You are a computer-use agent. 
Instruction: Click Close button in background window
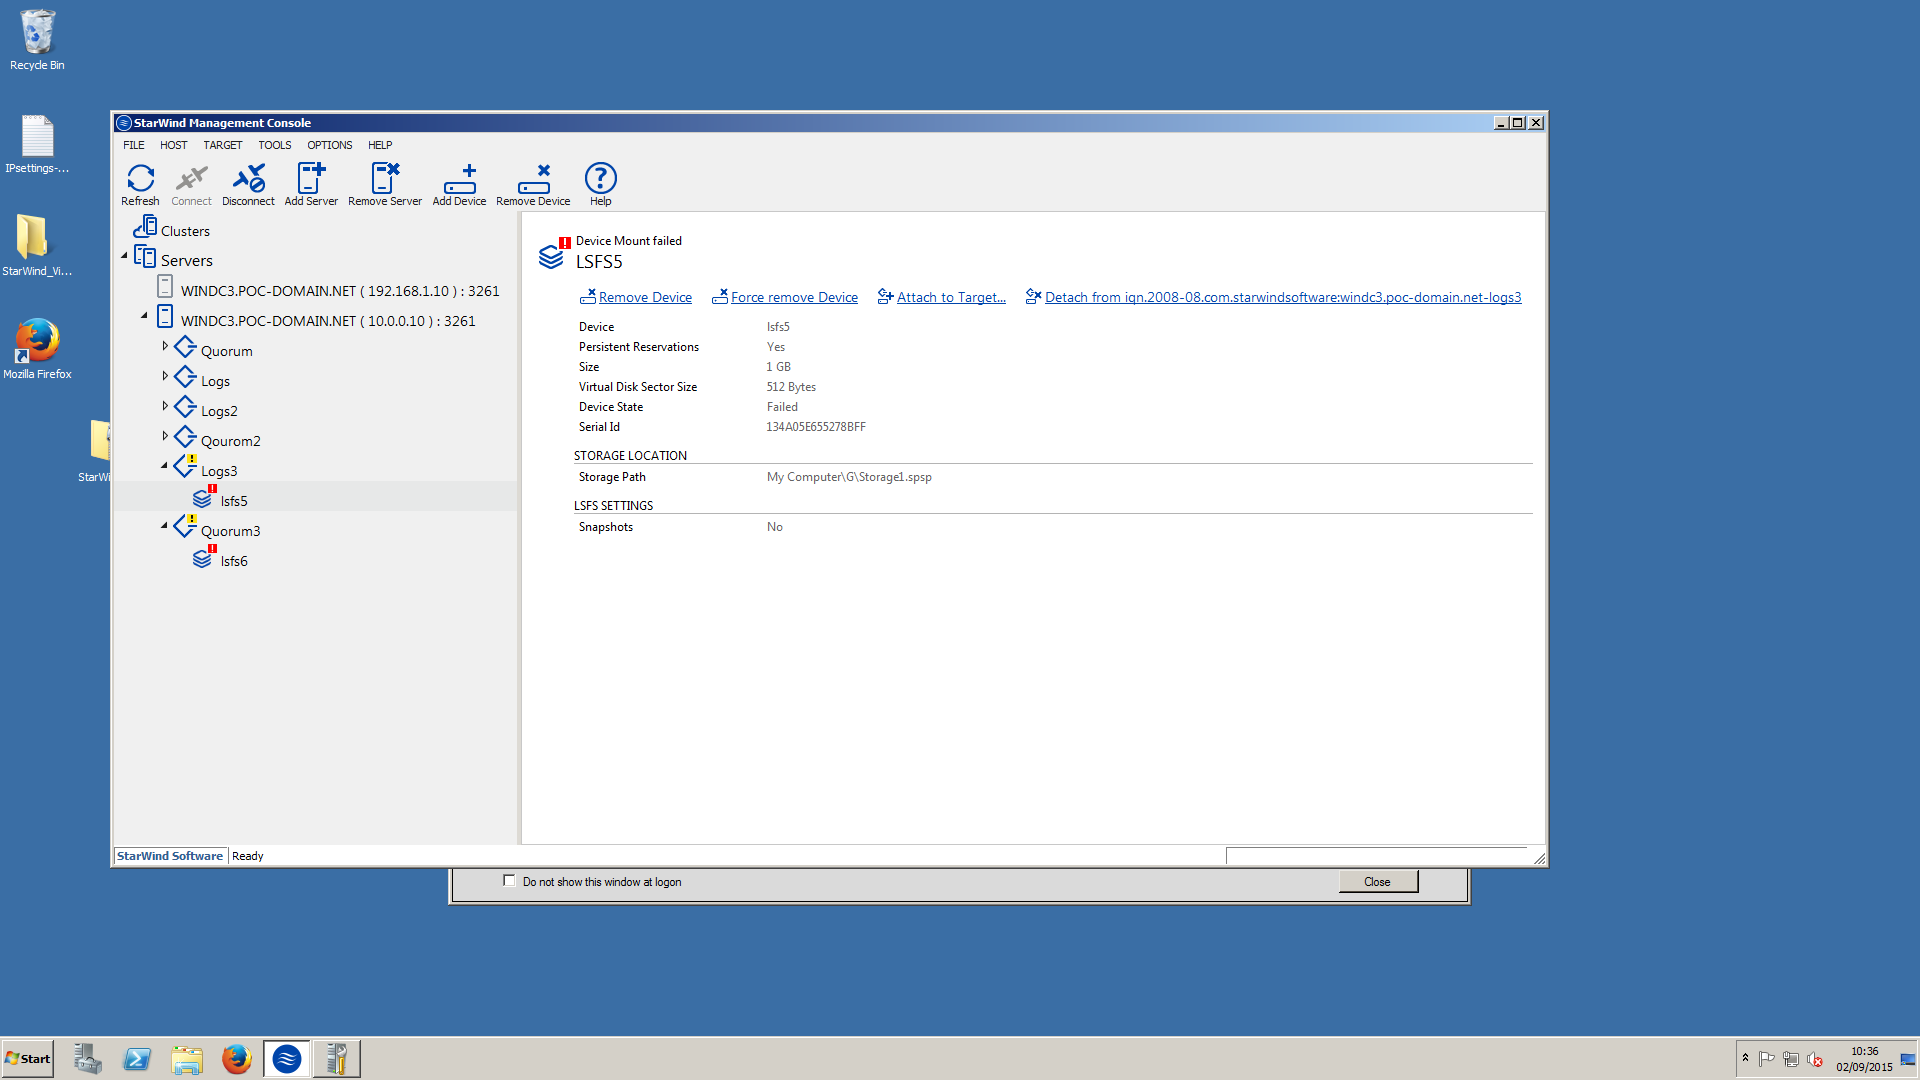point(1378,882)
